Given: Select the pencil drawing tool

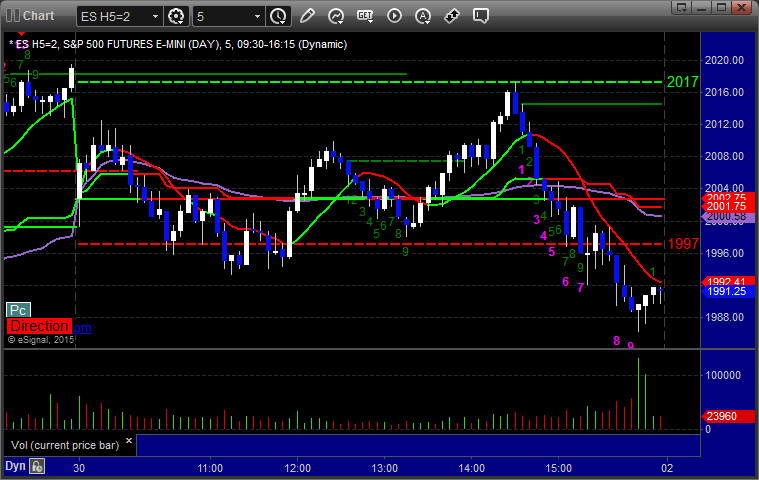Looking at the screenshot, I should [x=307, y=16].
